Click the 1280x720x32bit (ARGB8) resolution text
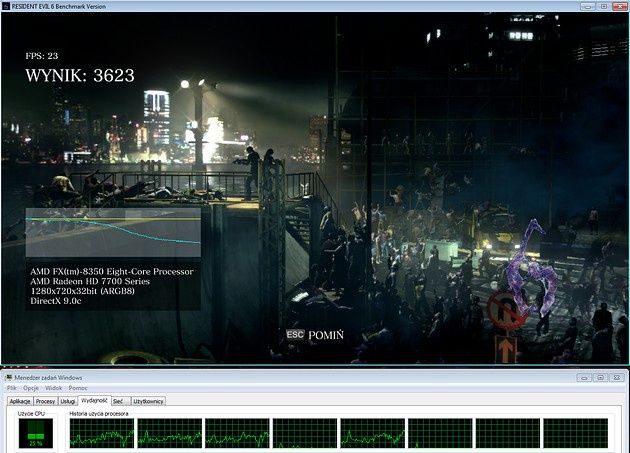 (x=82, y=291)
